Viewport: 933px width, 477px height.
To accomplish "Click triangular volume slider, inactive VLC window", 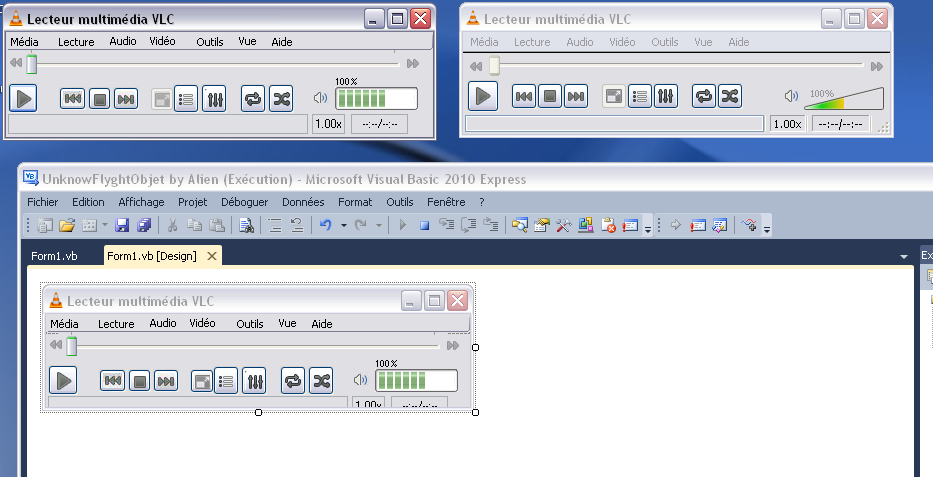I will pyautogui.click(x=844, y=99).
